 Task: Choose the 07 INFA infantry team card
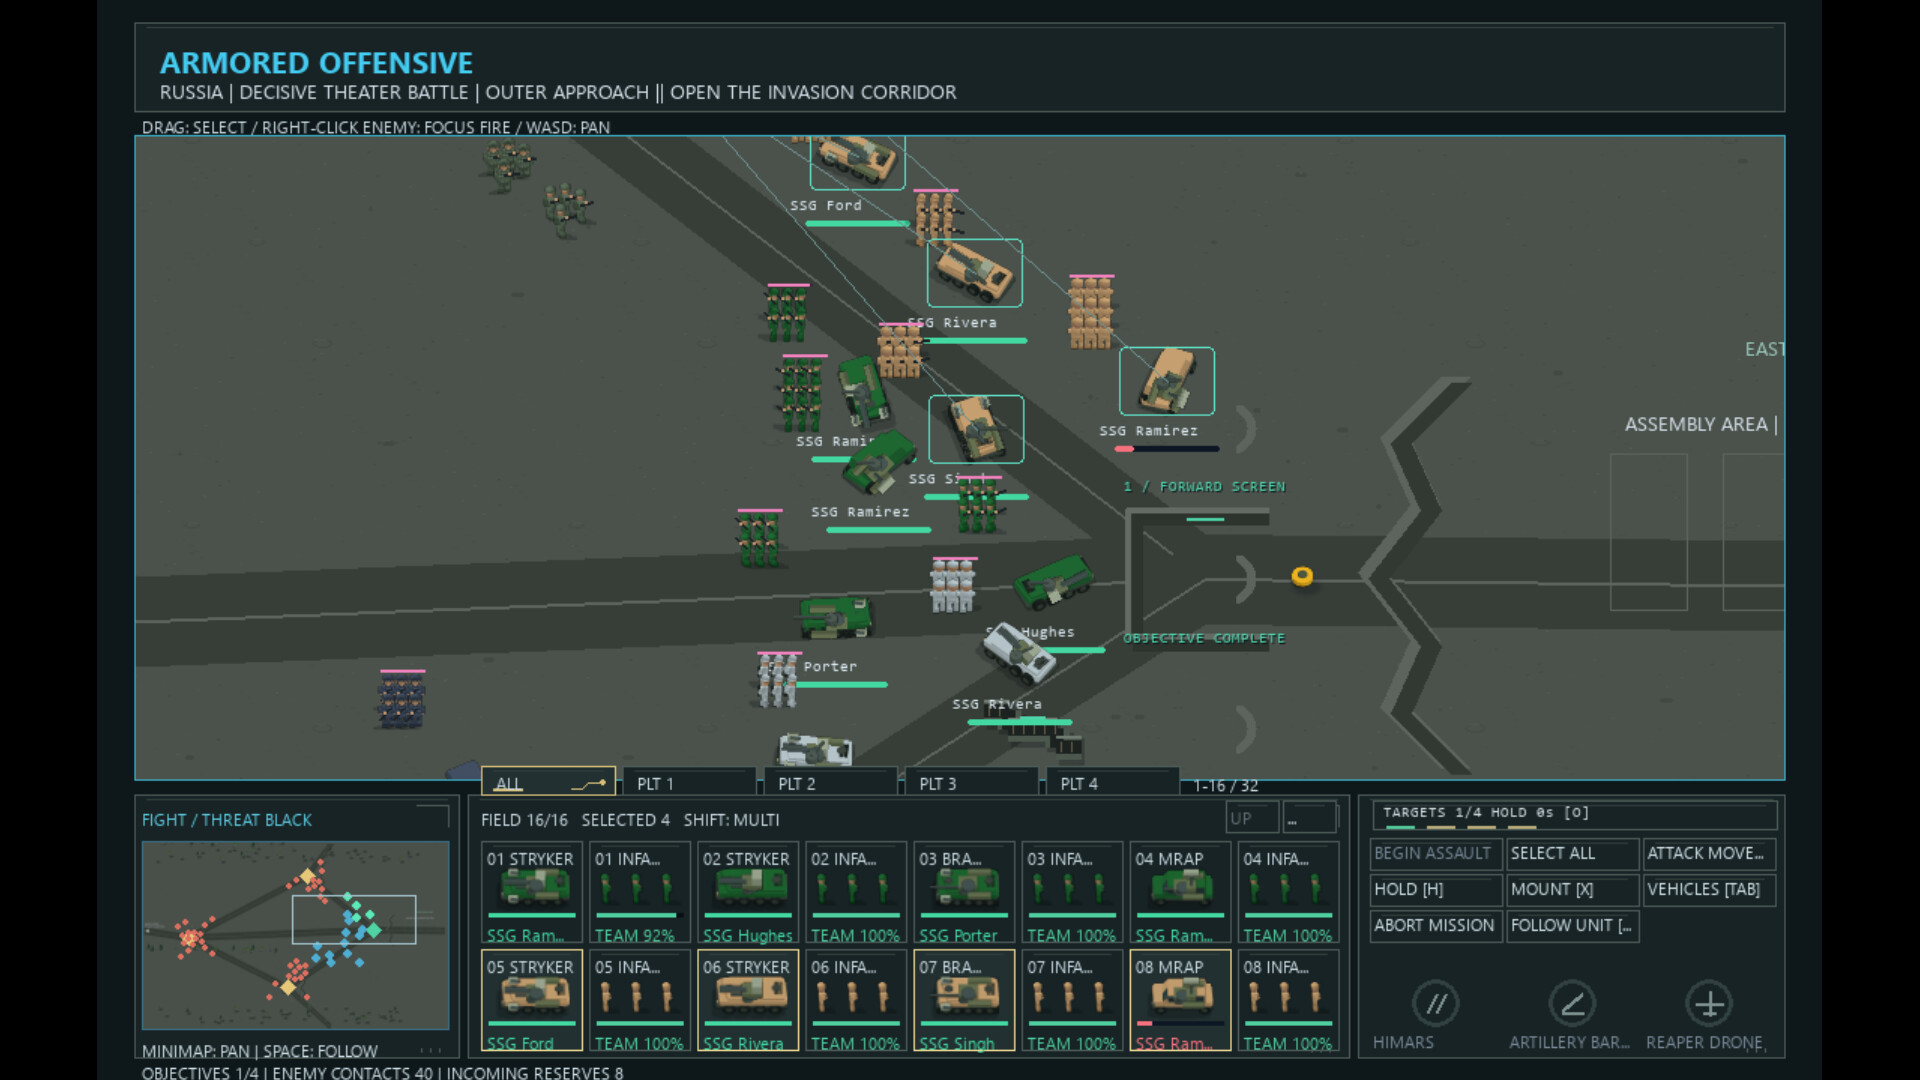(x=1071, y=1001)
